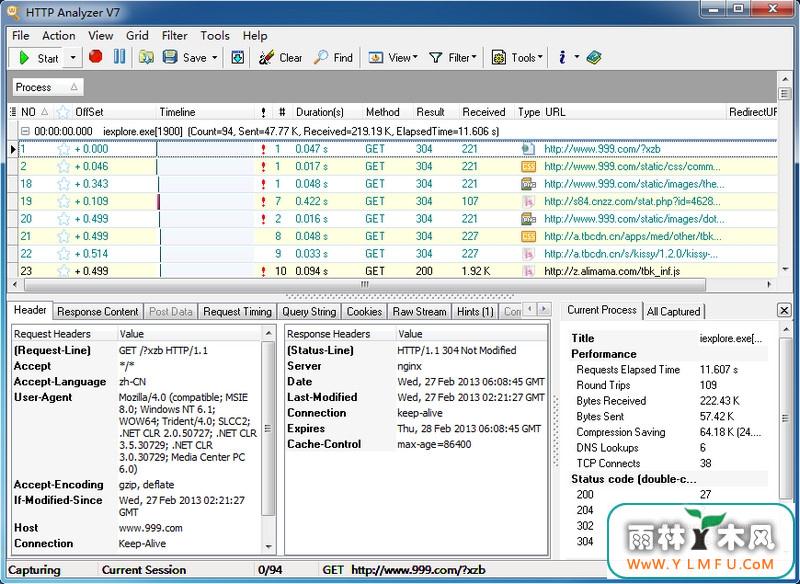Click the hint exclamation on row 19

coord(263,202)
